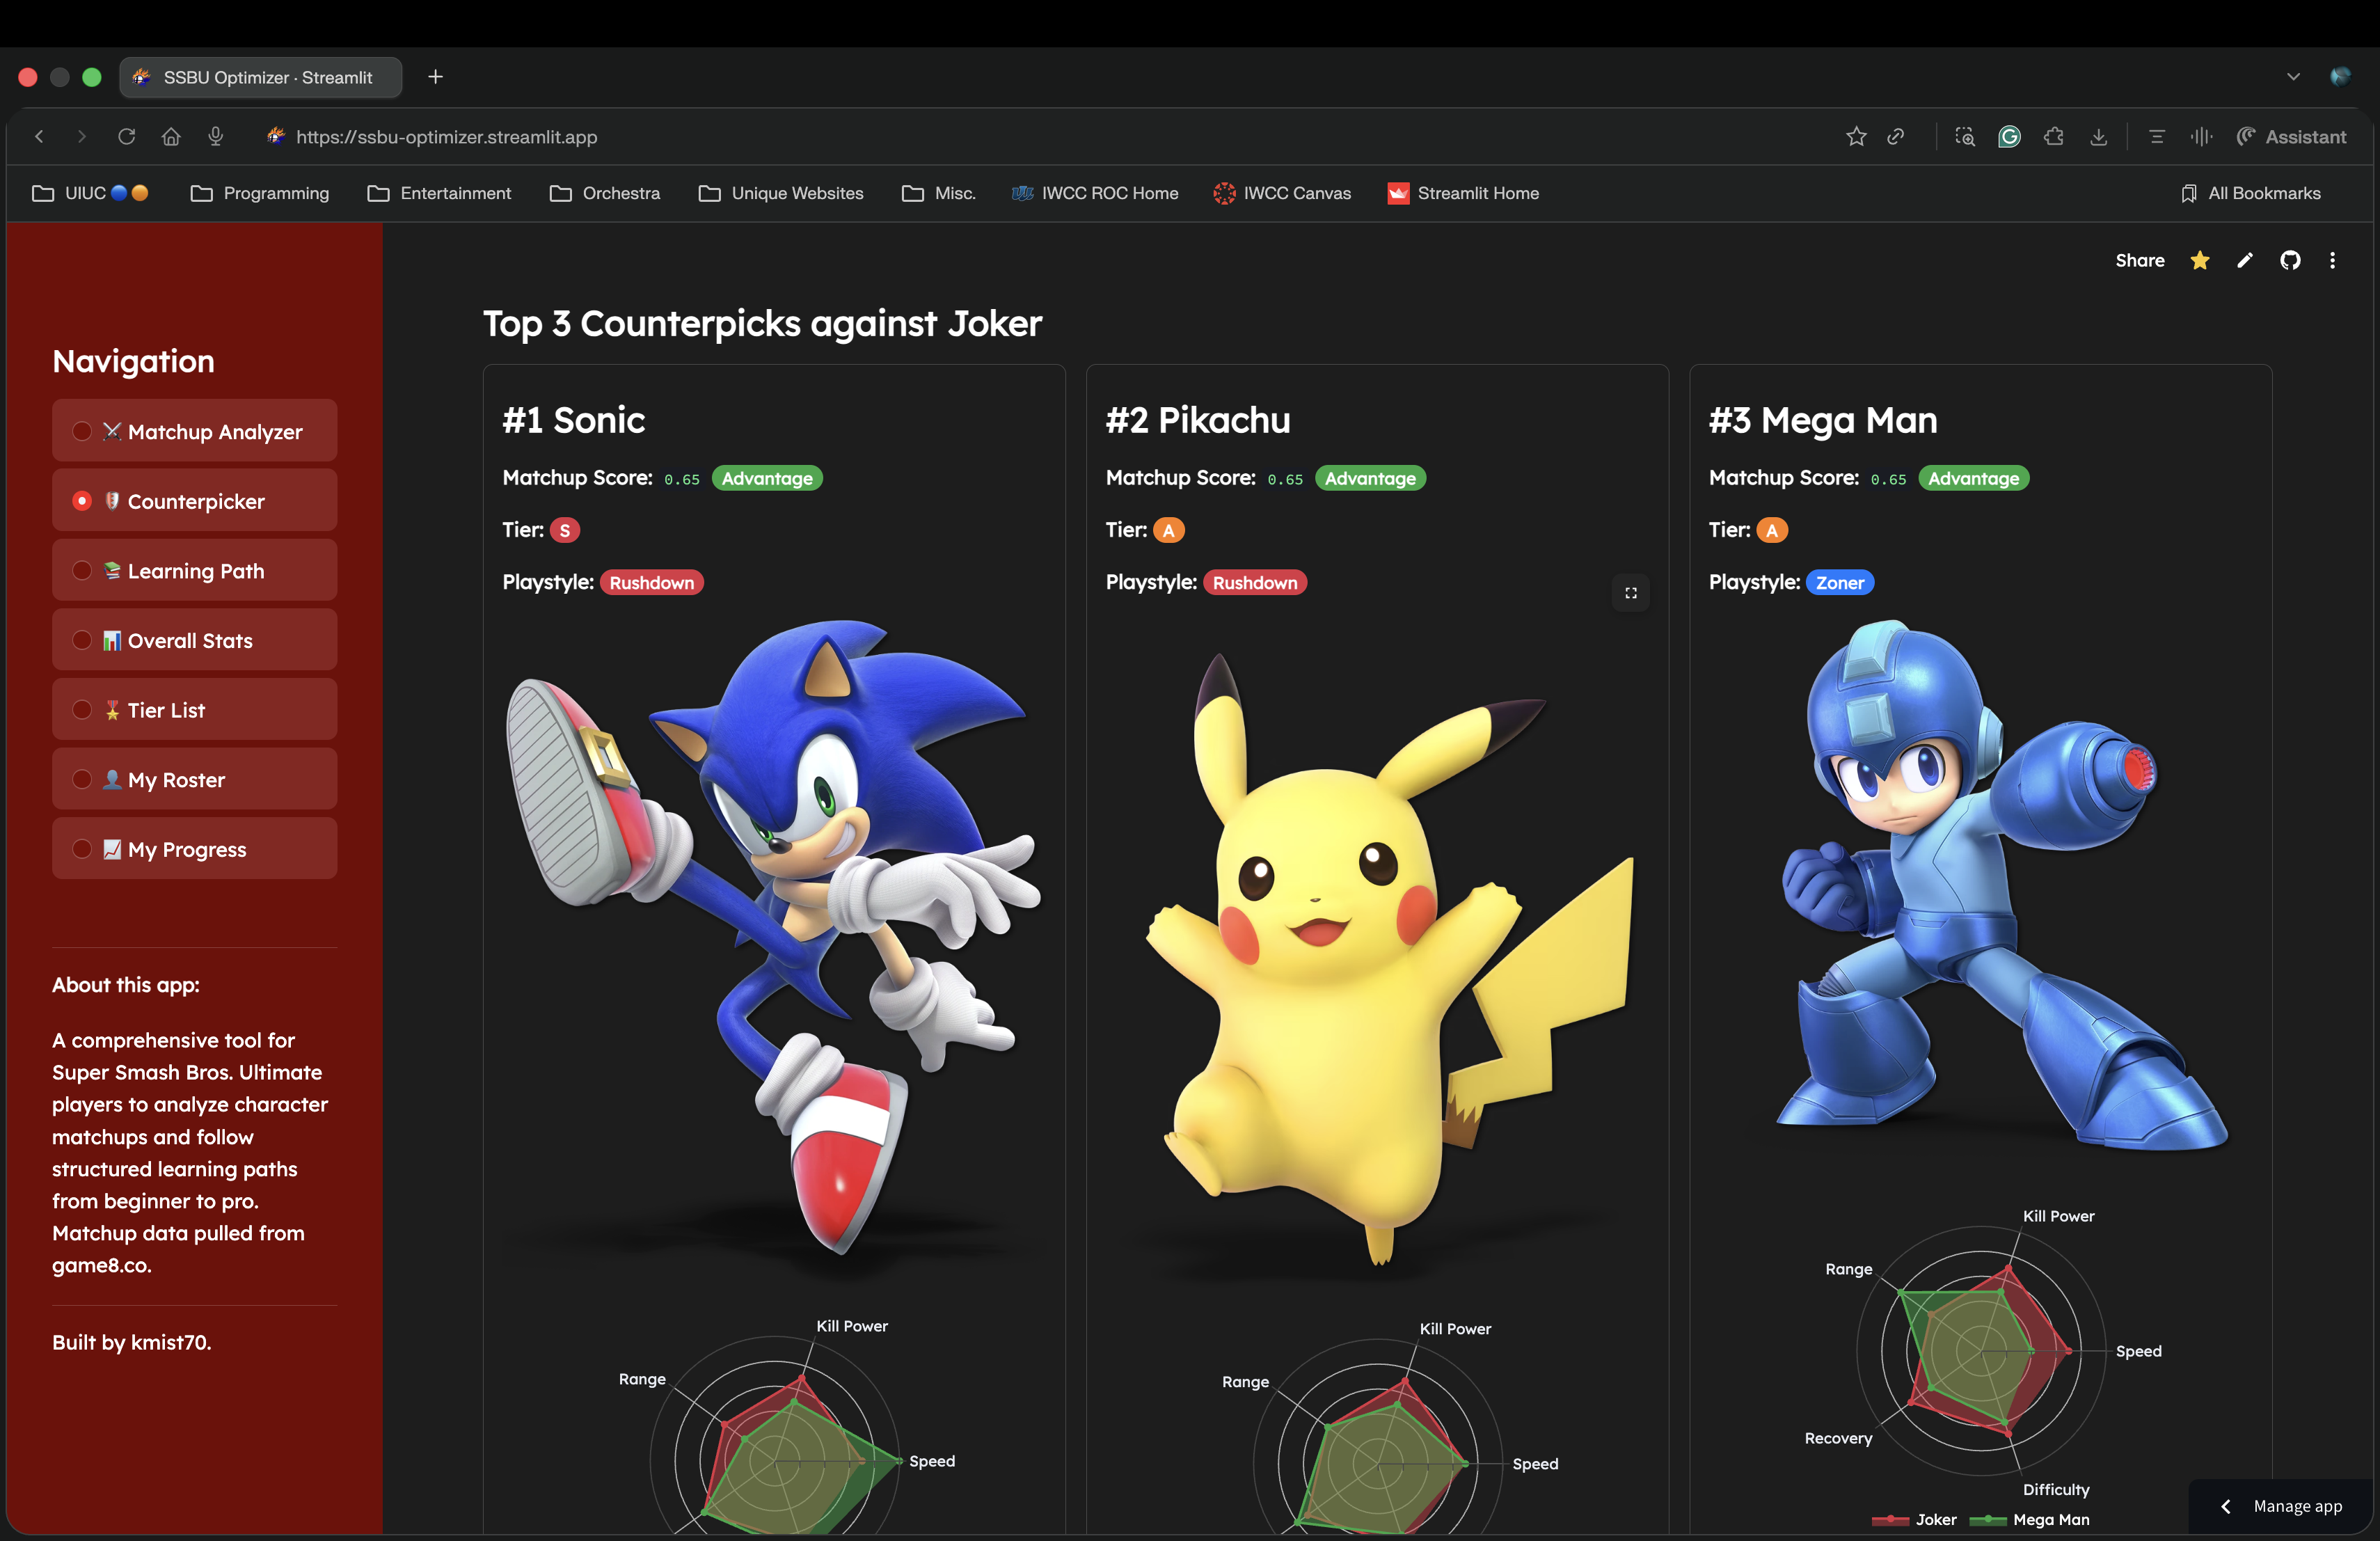Select the Overall Stats radio option
This screenshot has height=1541, width=2380.
(x=194, y=640)
